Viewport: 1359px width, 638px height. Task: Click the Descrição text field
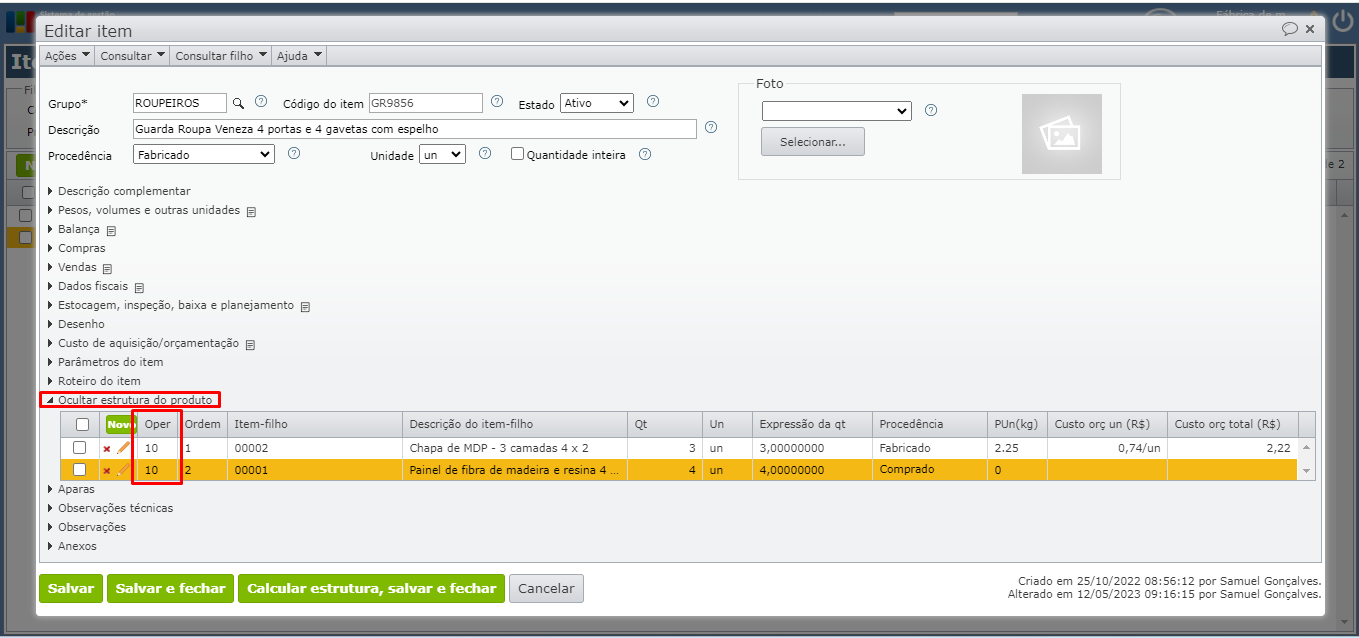pyautogui.click(x=414, y=129)
